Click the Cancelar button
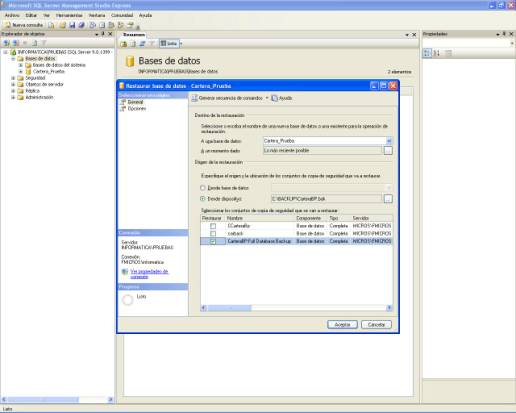The width and height of the screenshot is (516, 413). pos(376,325)
